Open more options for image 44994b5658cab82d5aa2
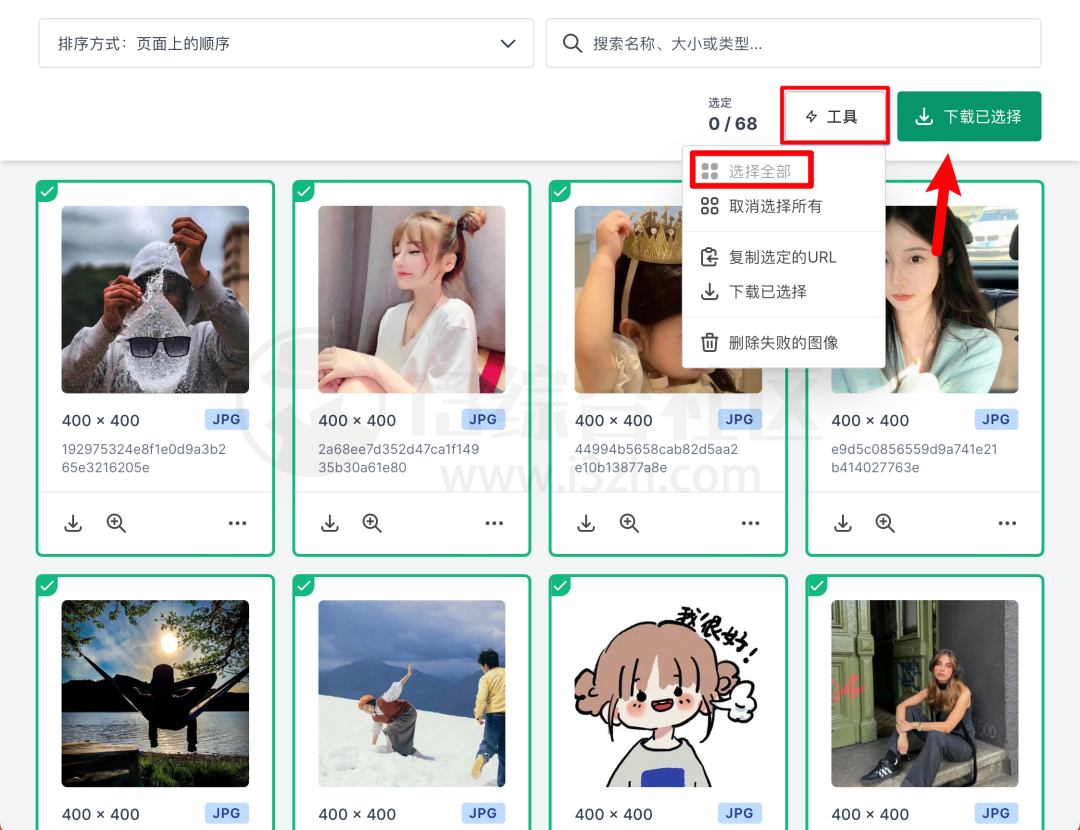This screenshot has width=1080, height=830. pos(751,523)
